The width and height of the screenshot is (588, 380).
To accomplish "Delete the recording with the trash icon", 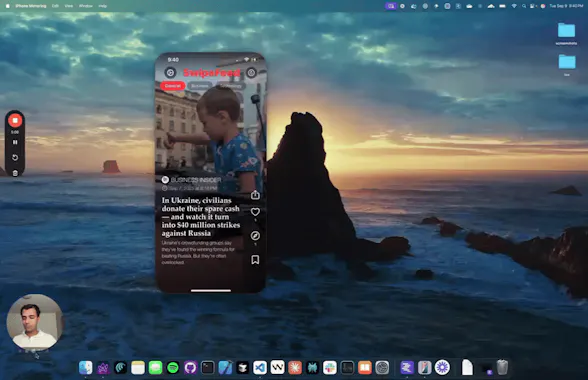I will tap(15, 173).
